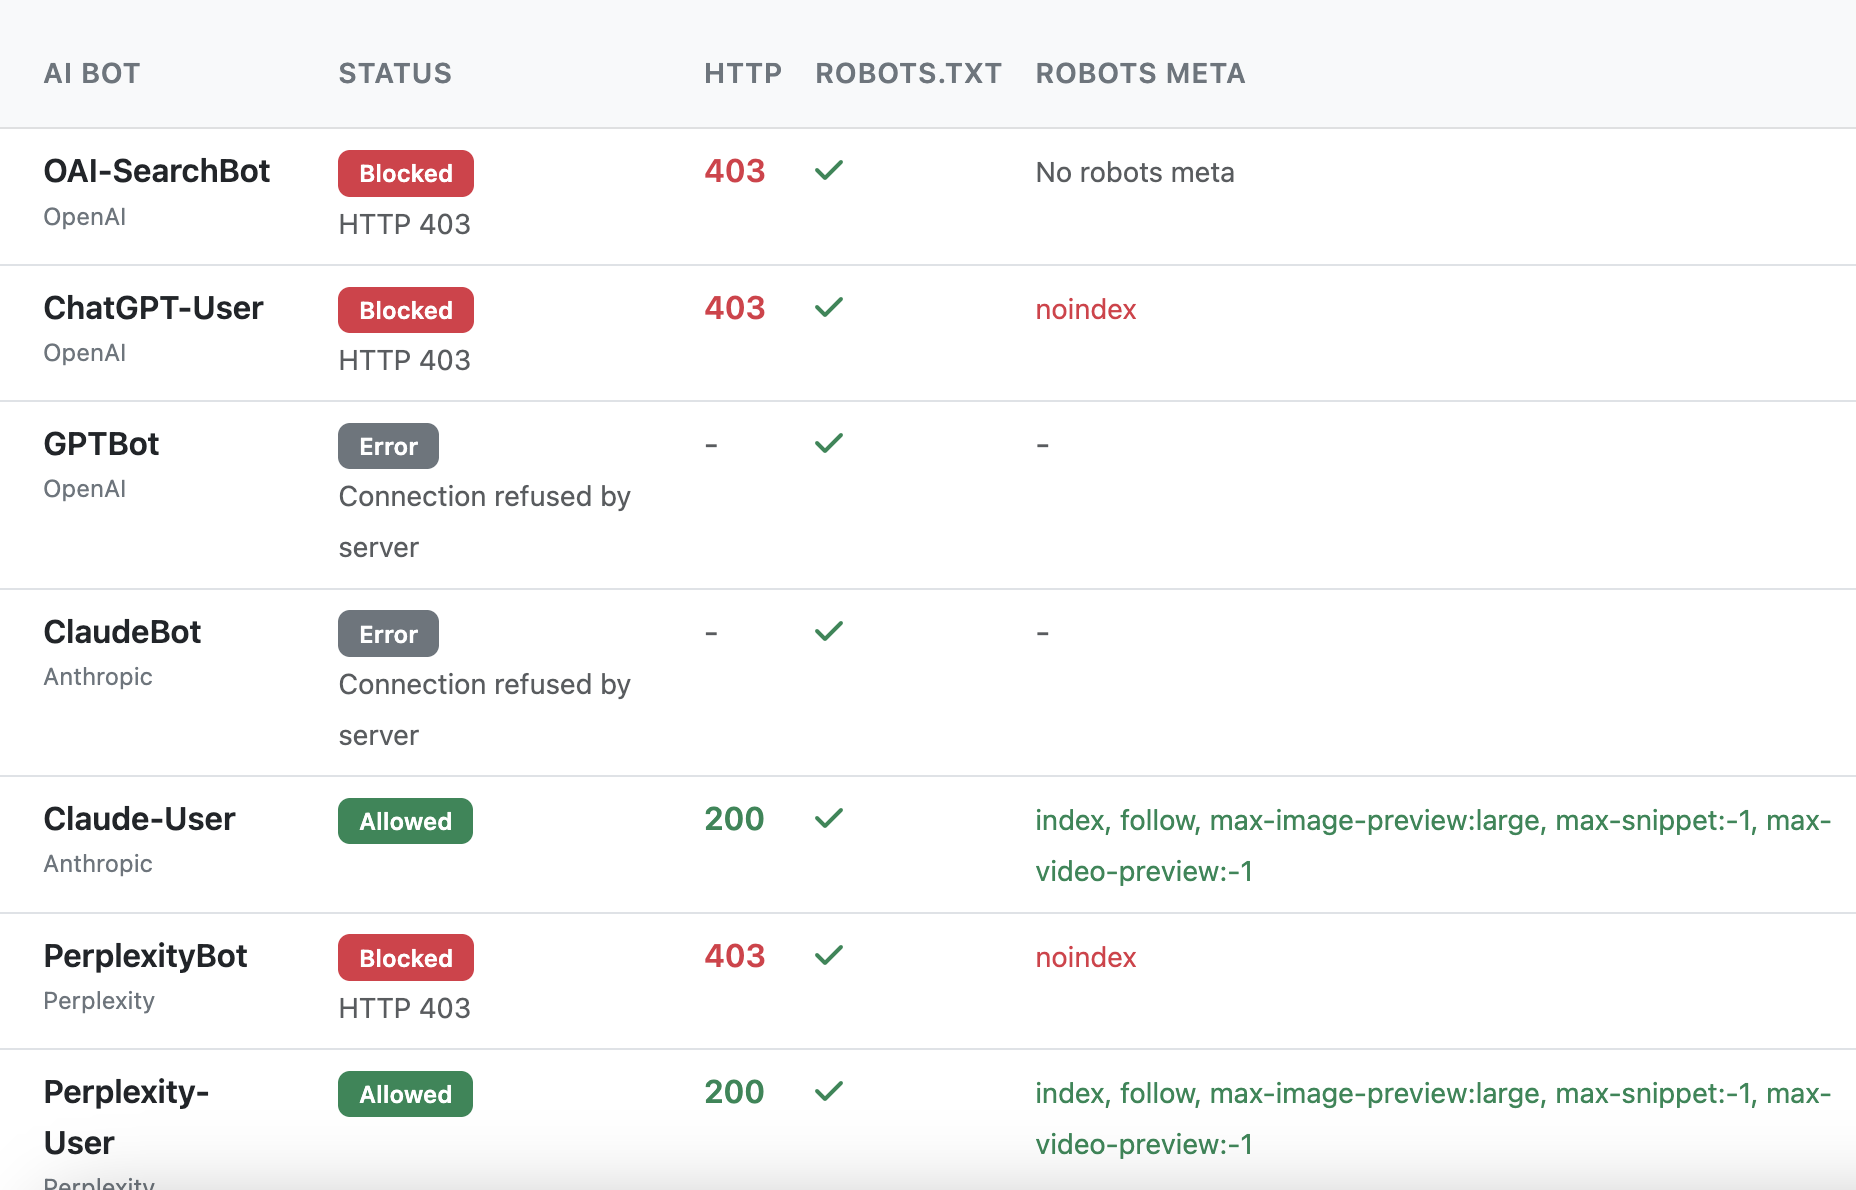Click the 'No robots meta' cell
This screenshot has height=1190, width=1856.
pyautogui.click(x=1135, y=173)
